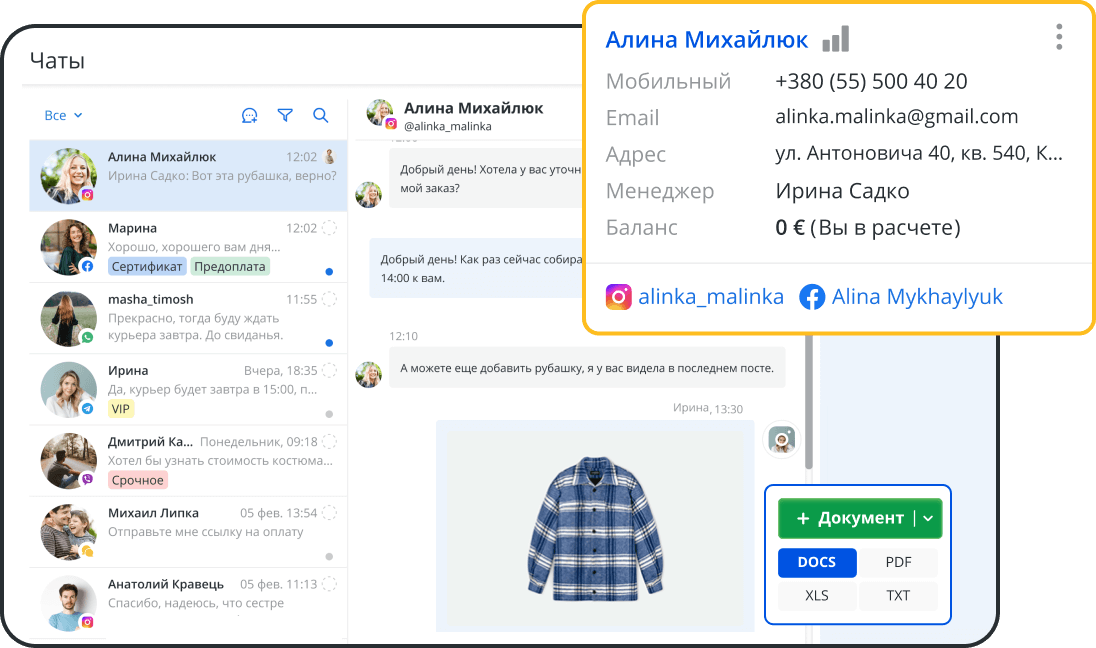1096x648 pixels.
Task: Select the TXT document format
Action: 898,595
